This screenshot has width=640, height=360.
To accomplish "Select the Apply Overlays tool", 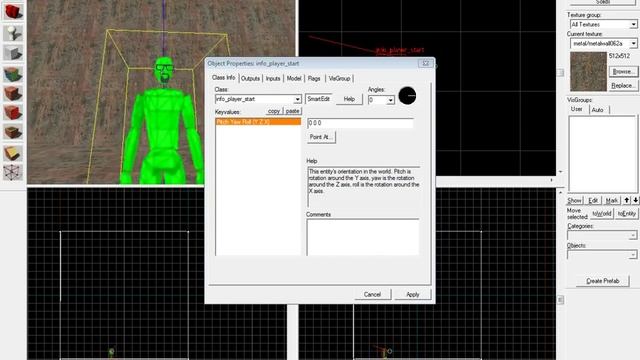I will coord(13,132).
